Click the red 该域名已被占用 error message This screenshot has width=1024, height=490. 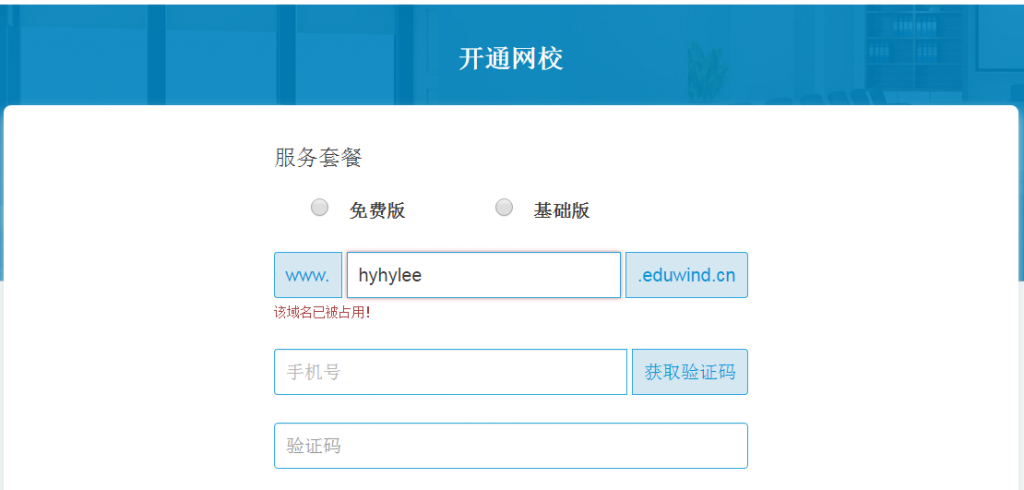323,313
